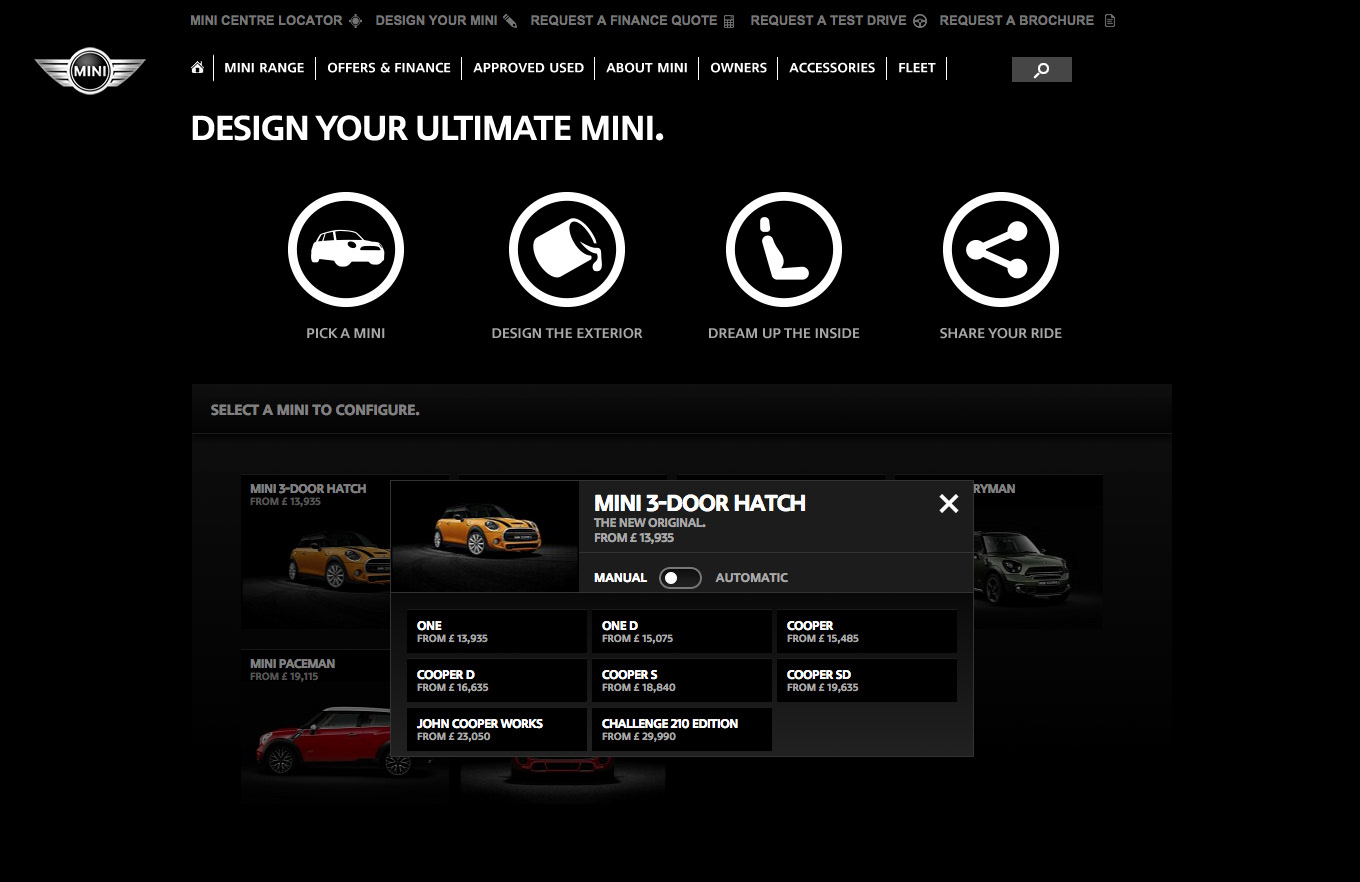
Task: Follow the REQUEST A TEST DRIVE link
Action: click(x=828, y=20)
